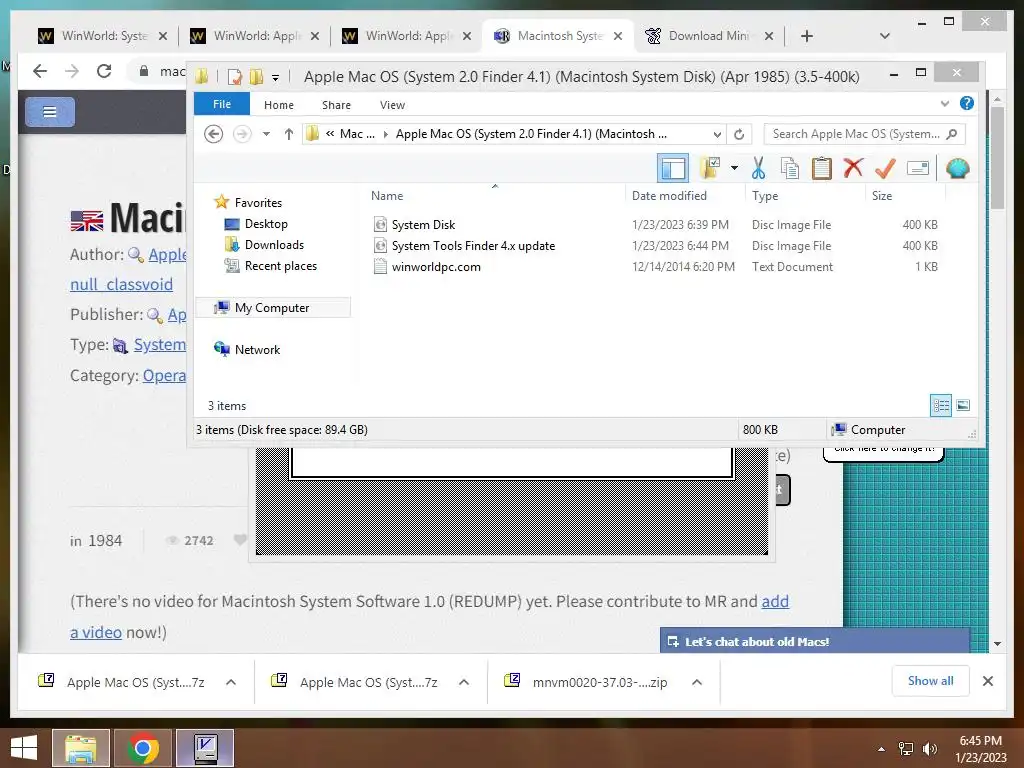Click the system tray volume icon
This screenshot has width=1024, height=768.
pyautogui.click(x=929, y=748)
